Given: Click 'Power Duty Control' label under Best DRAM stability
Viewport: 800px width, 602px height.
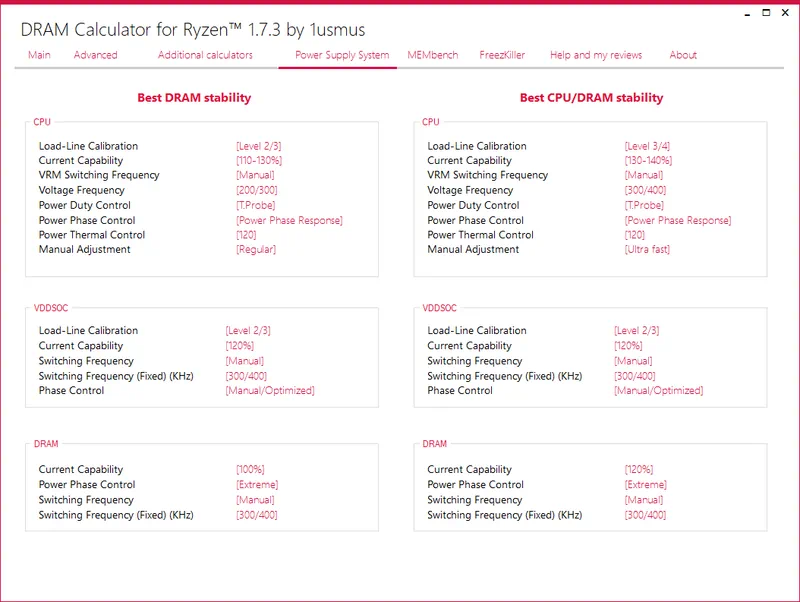Looking at the screenshot, I should [85, 205].
